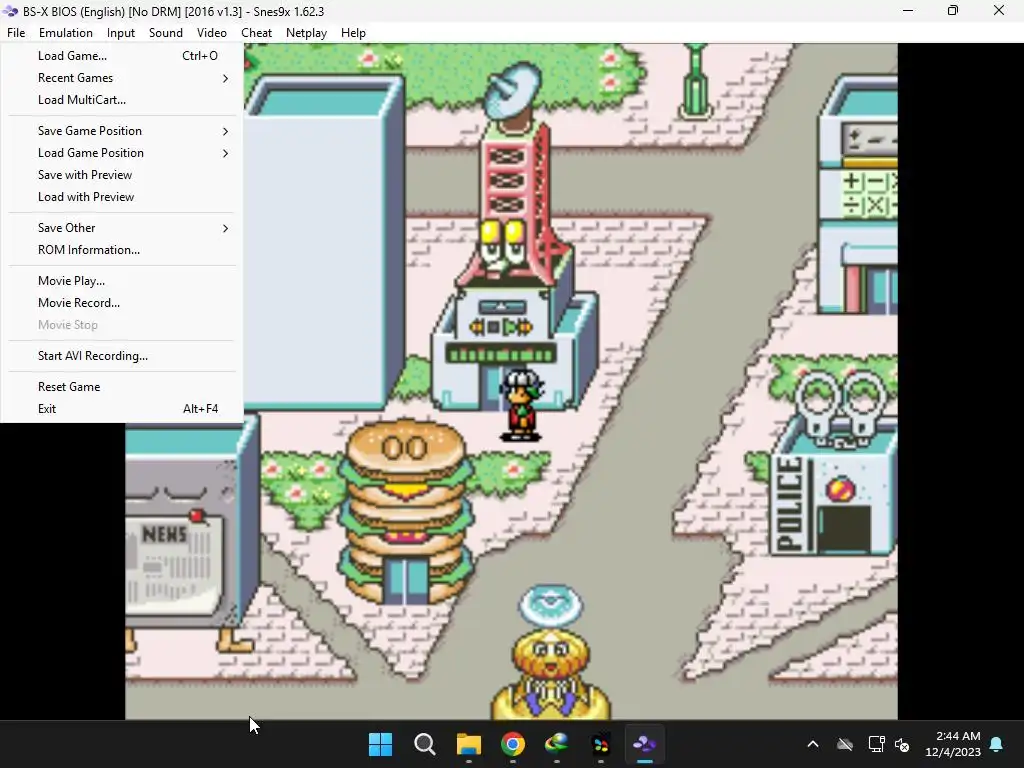The height and width of the screenshot is (768, 1024).
Task: Choose Start AVI Recording...
Action: tap(122, 356)
